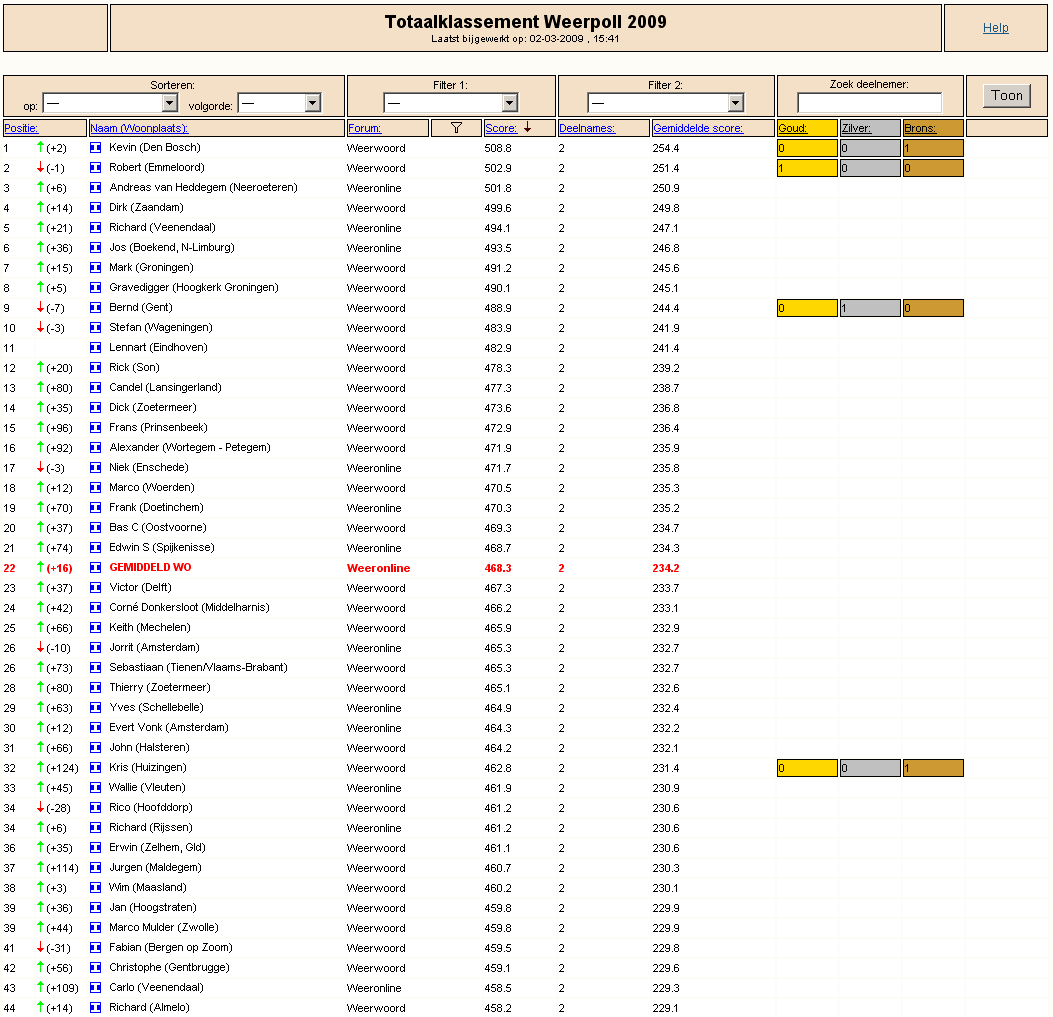1053x1017 pixels.
Task: Open the Help link
Action: [995, 28]
